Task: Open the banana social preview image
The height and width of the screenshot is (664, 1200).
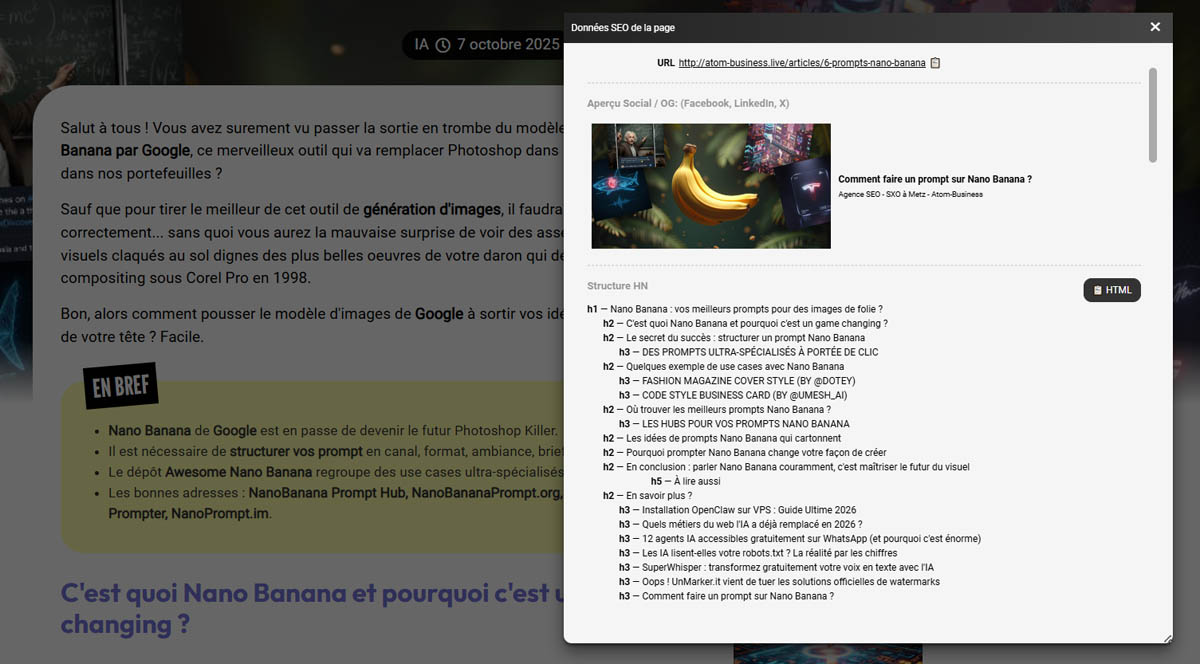Action: tap(711, 186)
